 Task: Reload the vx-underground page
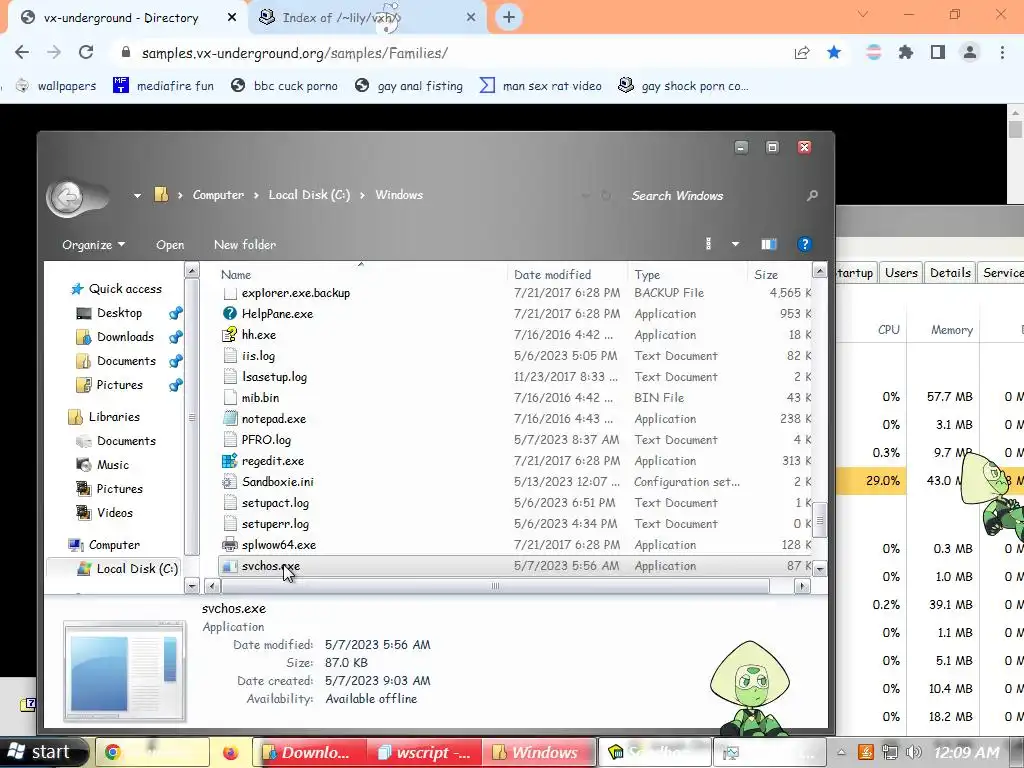(x=86, y=52)
